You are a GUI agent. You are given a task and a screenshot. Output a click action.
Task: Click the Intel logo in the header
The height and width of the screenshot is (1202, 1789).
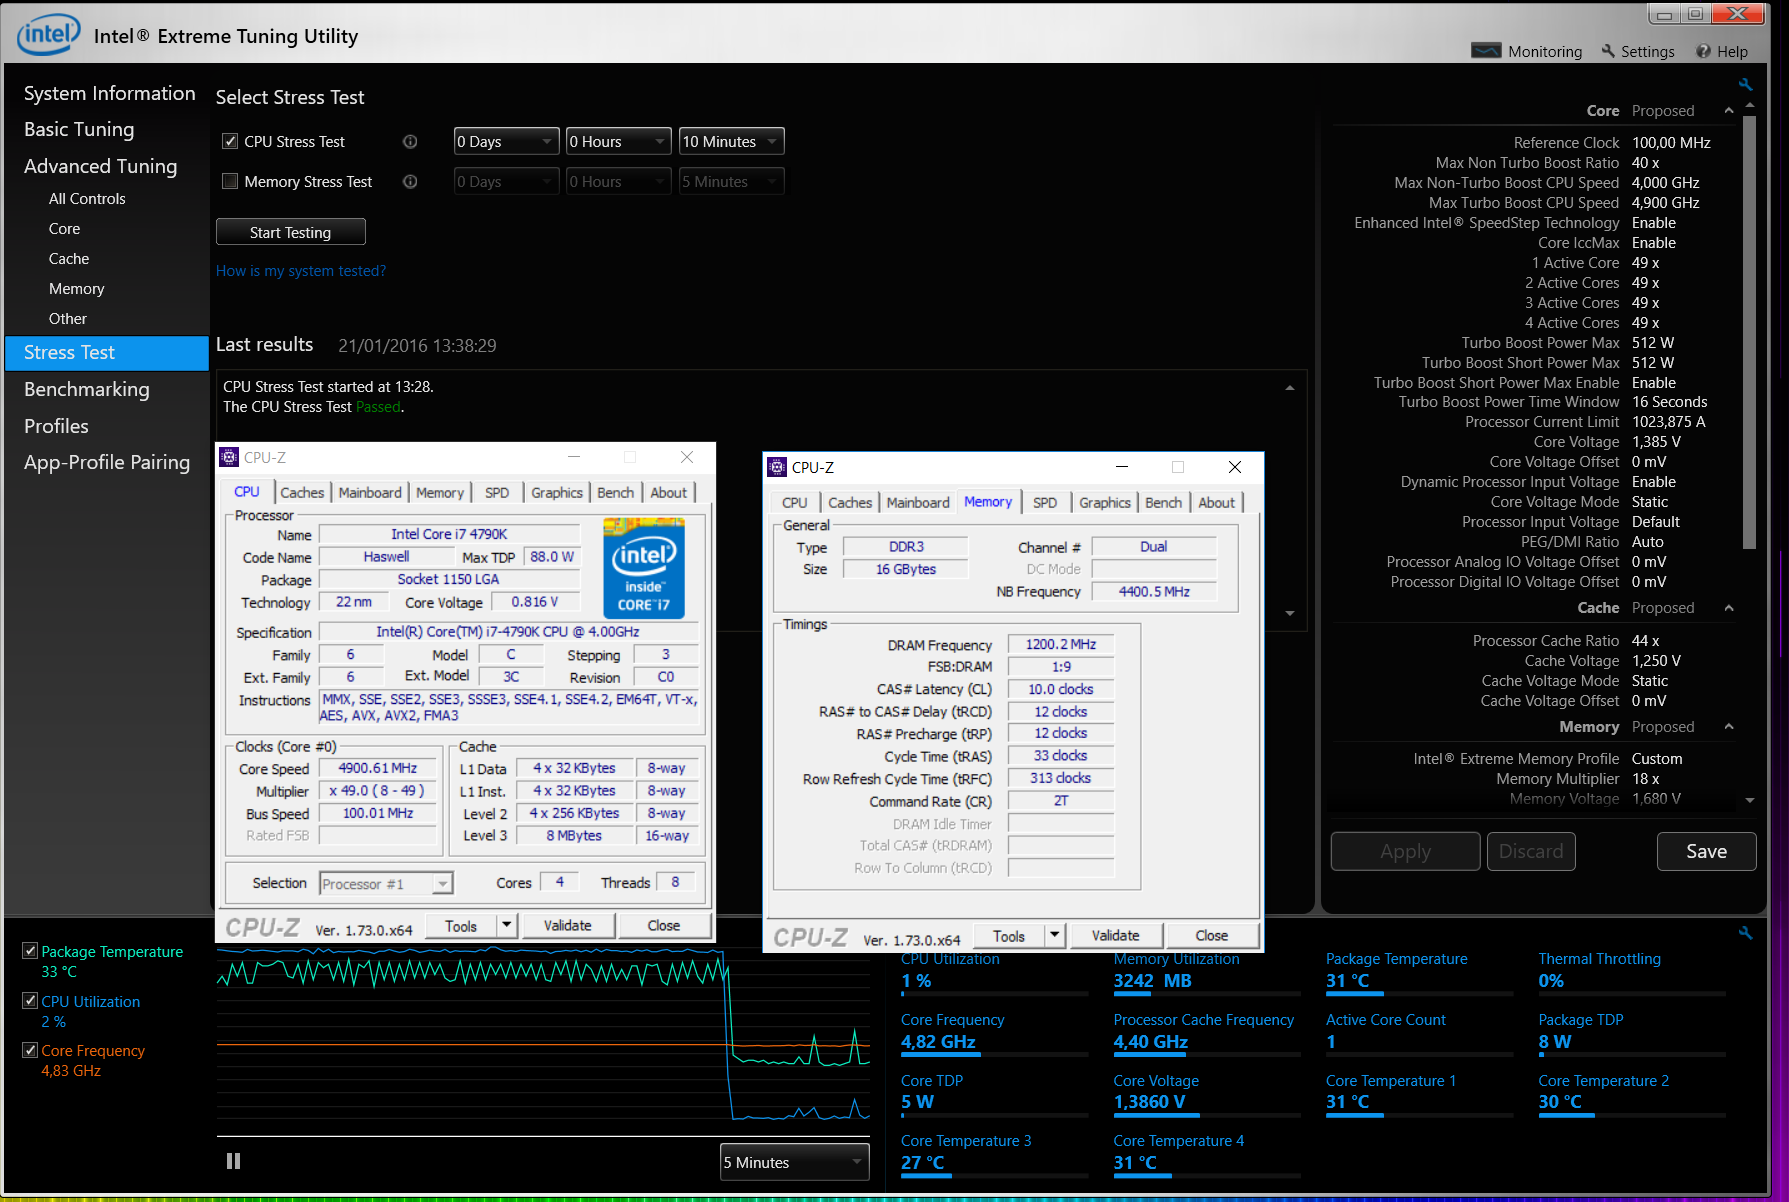[x=48, y=34]
